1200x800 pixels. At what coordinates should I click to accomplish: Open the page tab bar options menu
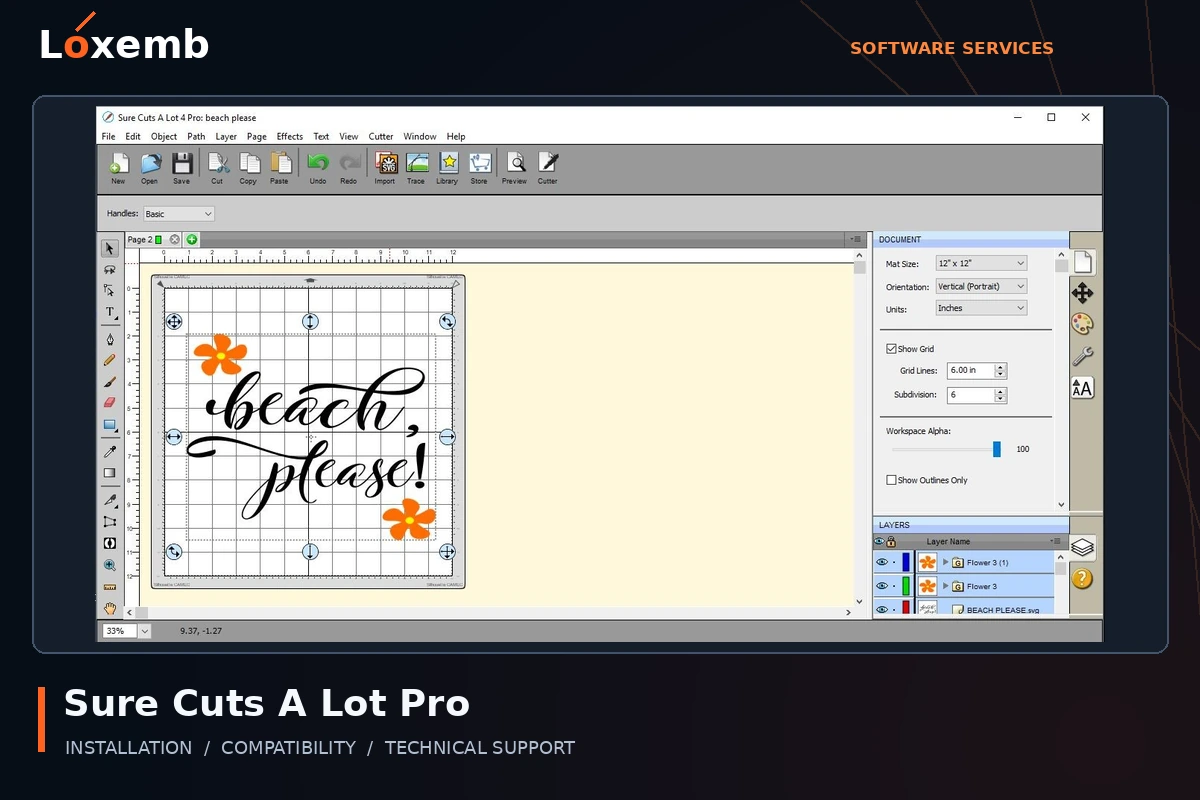855,239
